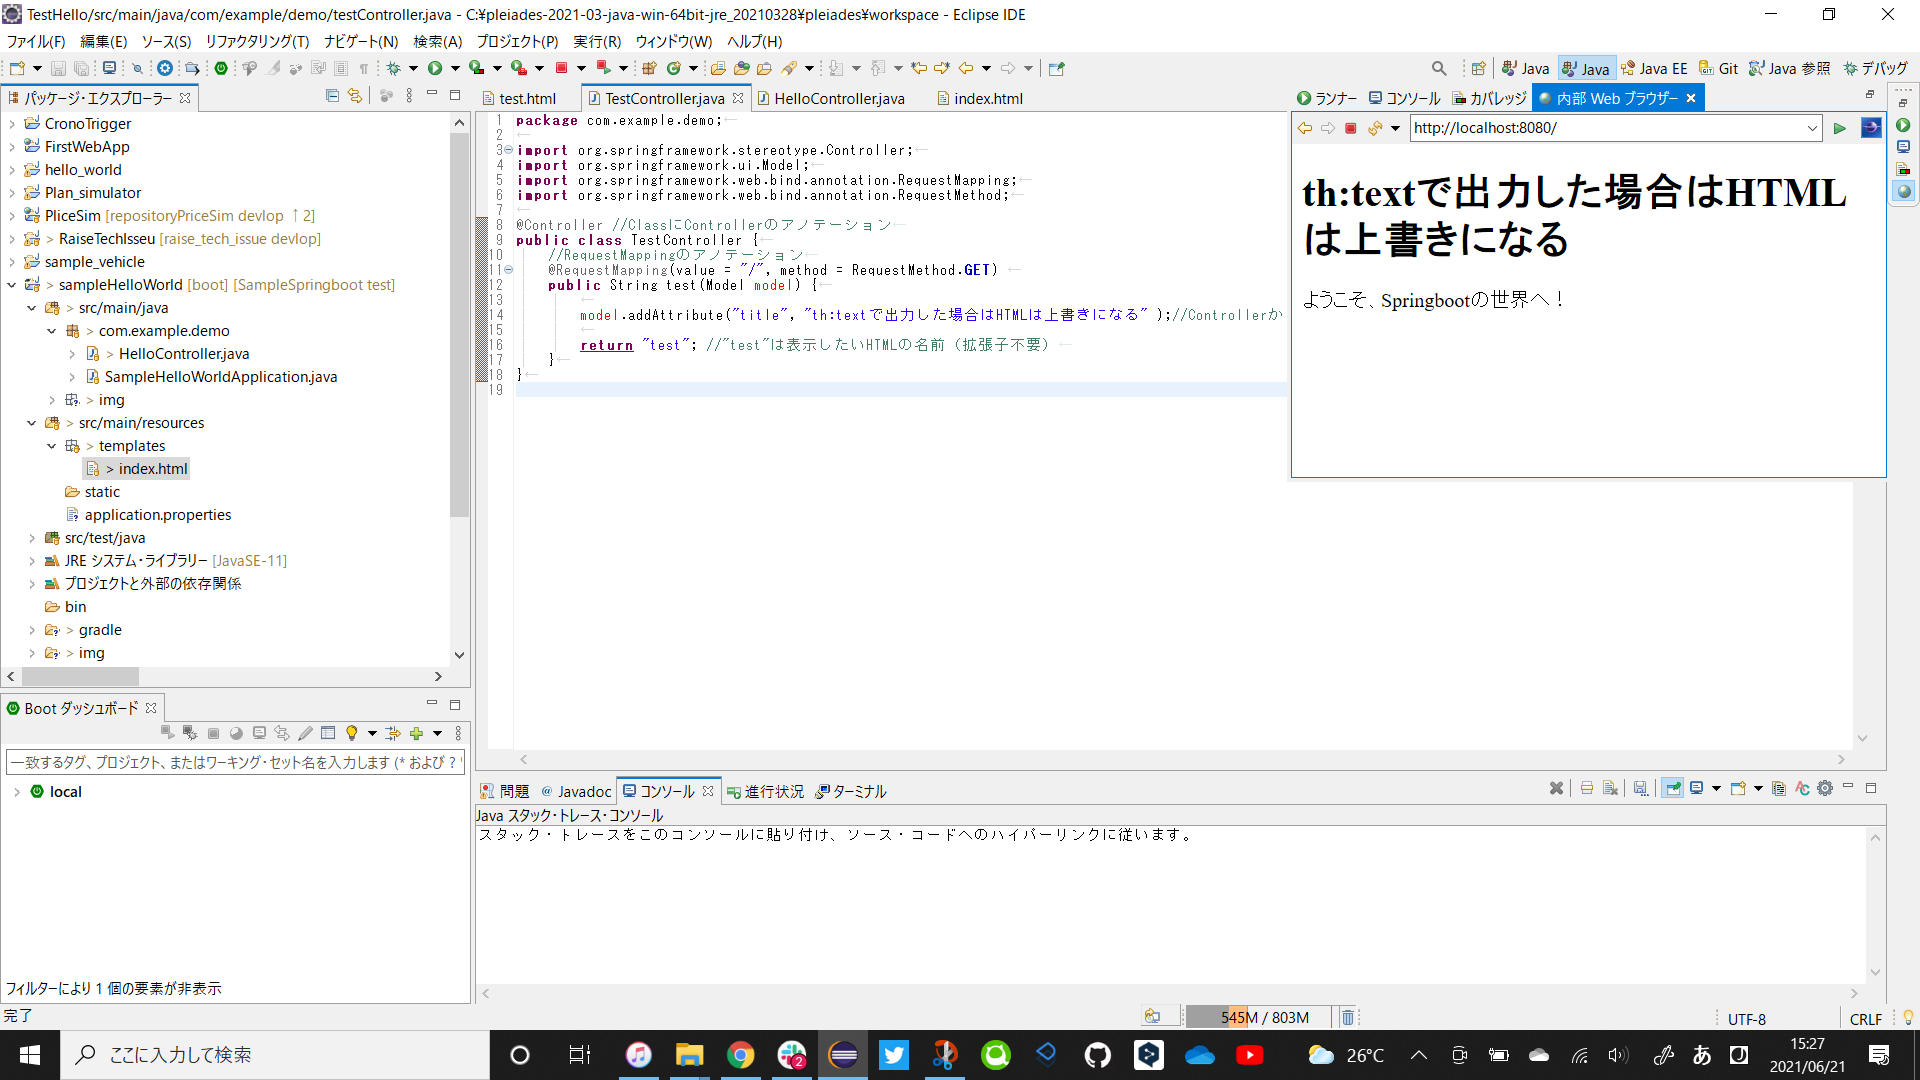1920x1080 pixels.
Task: Click the Search icon in the toolbar
Action: 1440,68
